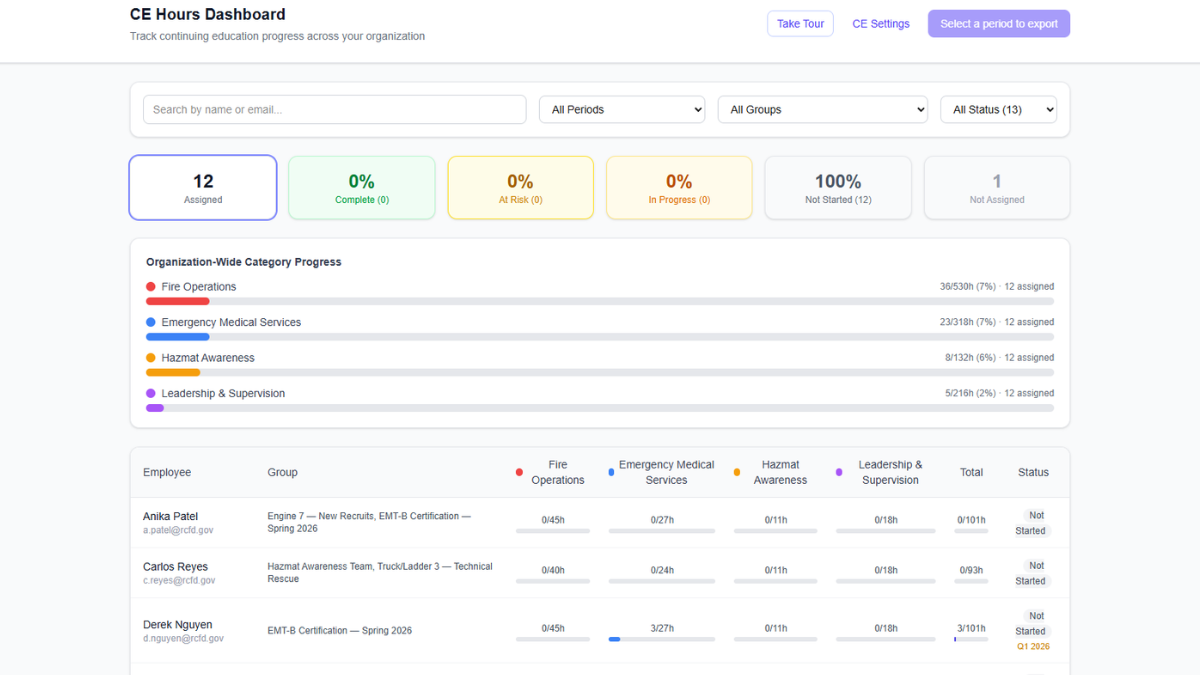Image resolution: width=1200 pixels, height=675 pixels.
Task: Open the All Periods dropdown
Action: (622, 110)
